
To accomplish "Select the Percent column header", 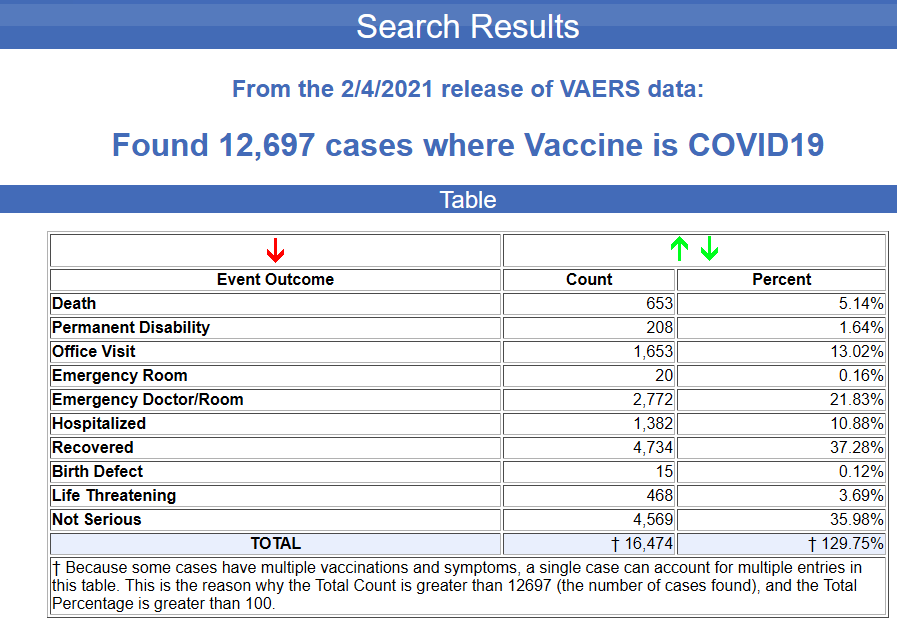I will pyautogui.click(x=781, y=280).
